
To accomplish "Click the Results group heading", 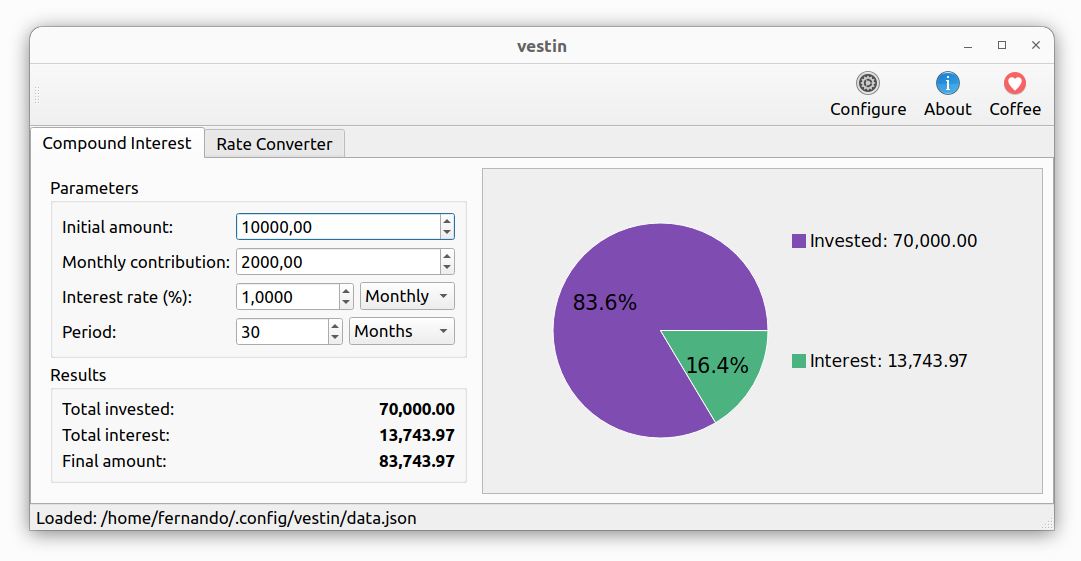I will (x=78, y=376).
